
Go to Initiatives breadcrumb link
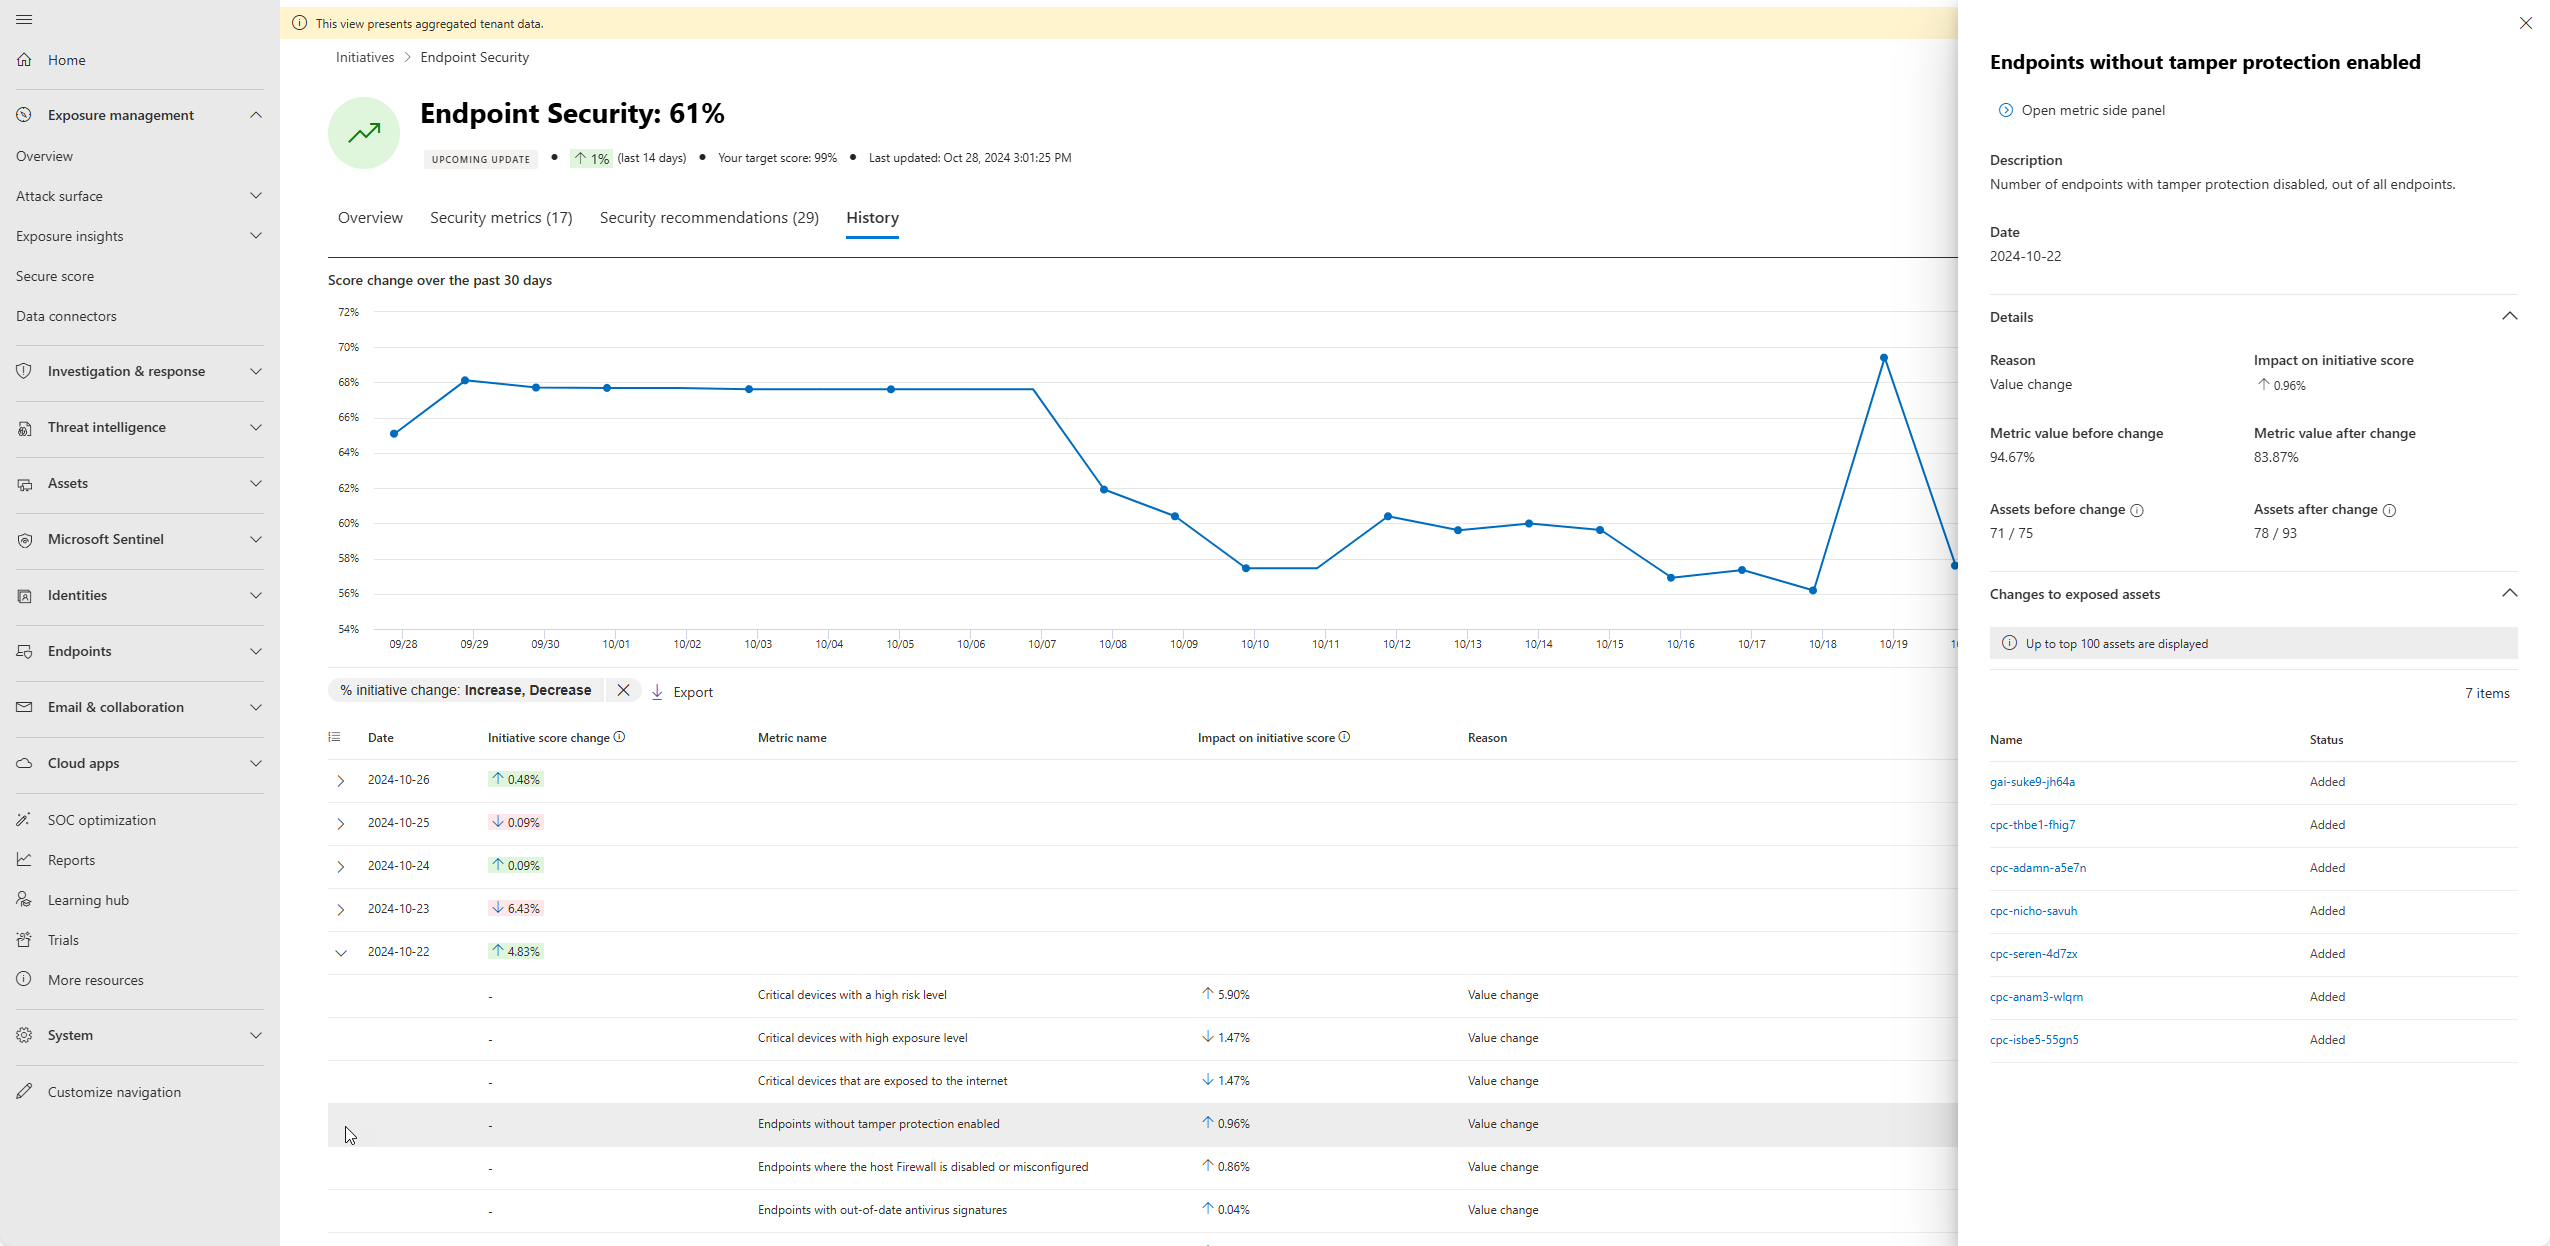point(365,58)
